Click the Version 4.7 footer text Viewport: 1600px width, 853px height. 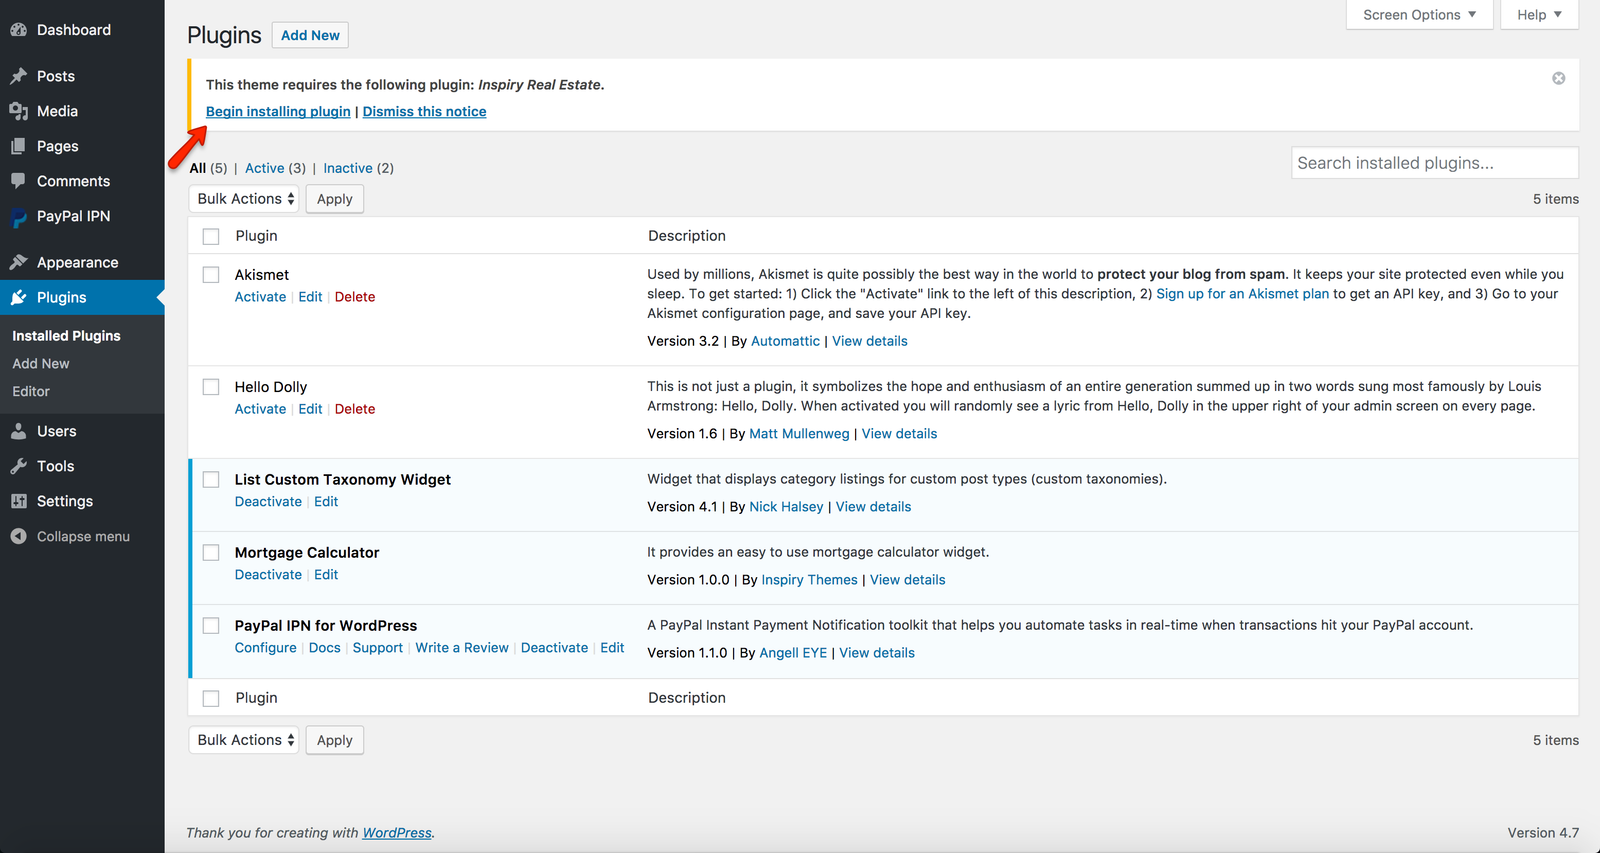coord(1543,833)
